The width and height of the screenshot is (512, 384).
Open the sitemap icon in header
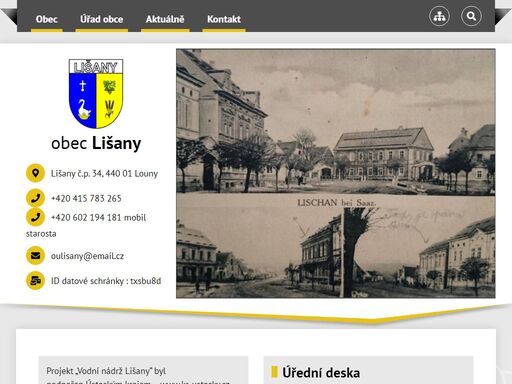coord(439,16)
